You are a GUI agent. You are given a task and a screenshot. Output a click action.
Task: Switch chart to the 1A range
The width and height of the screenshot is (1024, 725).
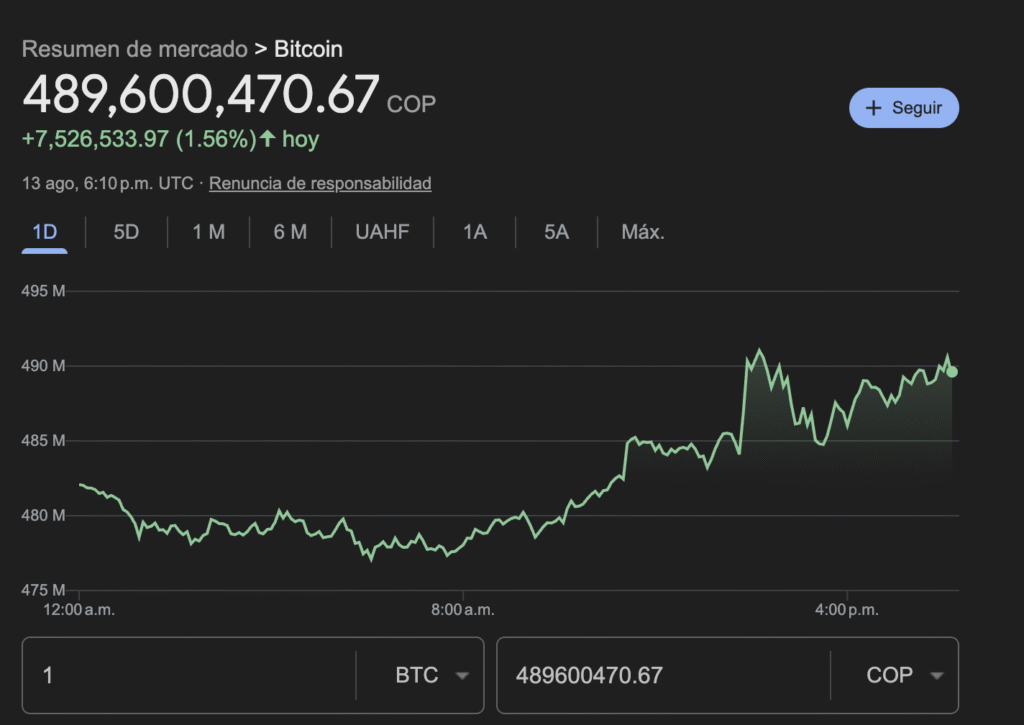[x=475, y=232]
